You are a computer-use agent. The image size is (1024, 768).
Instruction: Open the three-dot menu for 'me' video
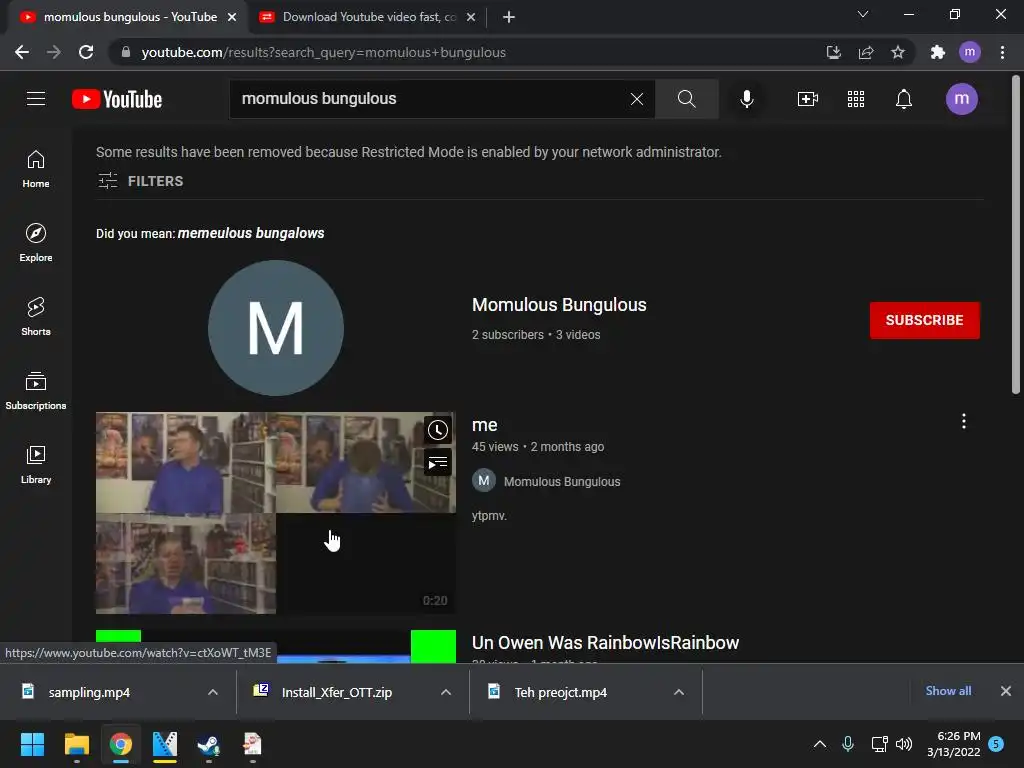click(963, 421)
